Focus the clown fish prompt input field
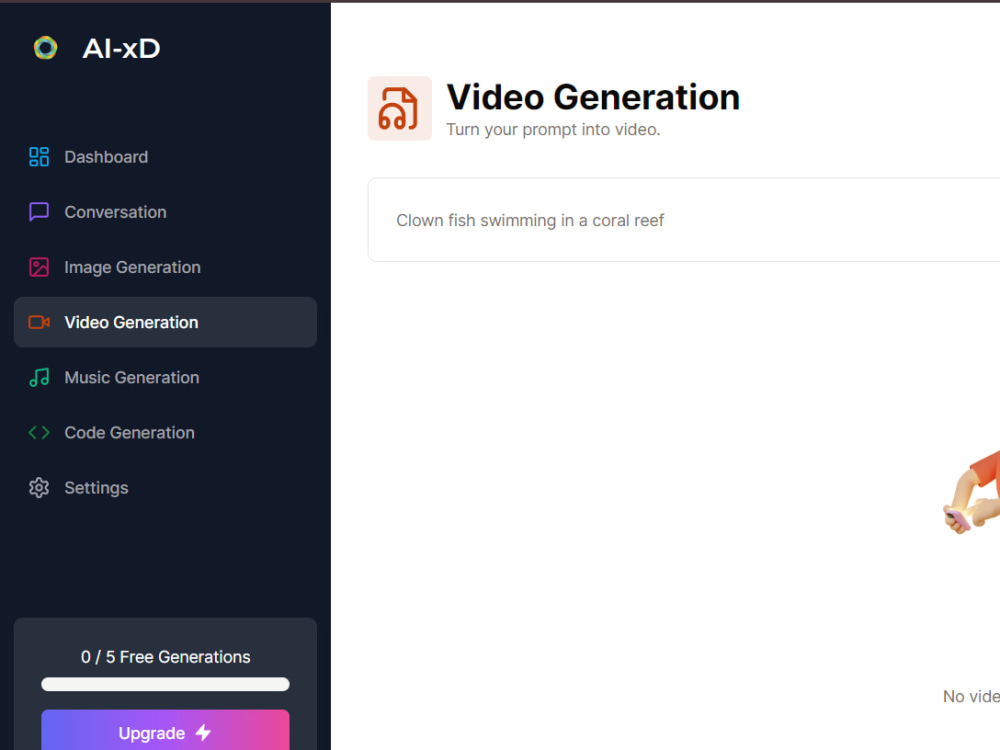The width and height of the screenshot is (1000, 750). tap(684, 220)
